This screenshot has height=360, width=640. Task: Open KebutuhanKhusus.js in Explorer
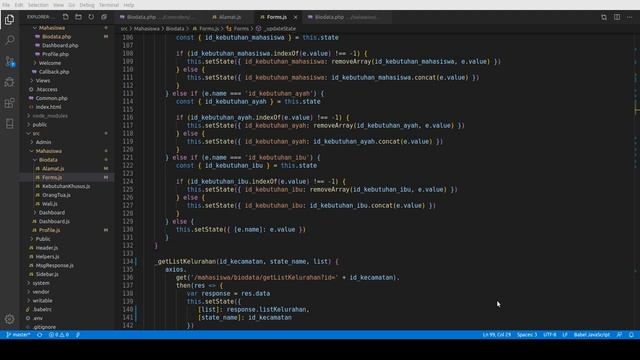pos(66,186)
